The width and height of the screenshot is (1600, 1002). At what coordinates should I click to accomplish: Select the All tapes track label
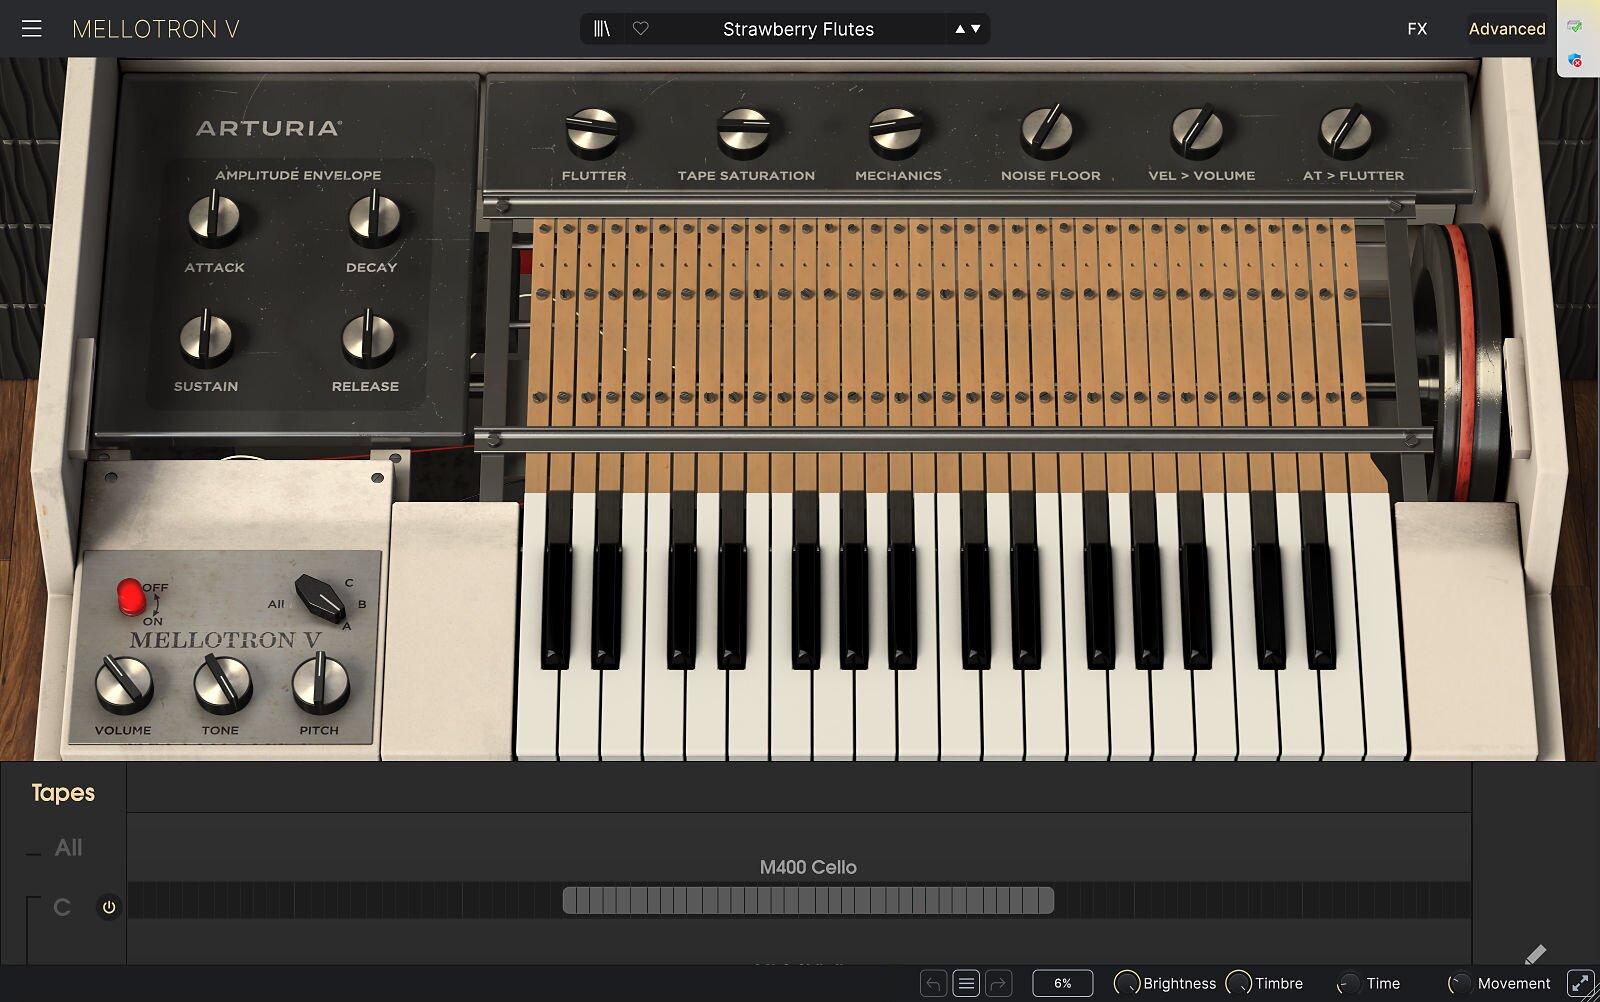(68, 848)
